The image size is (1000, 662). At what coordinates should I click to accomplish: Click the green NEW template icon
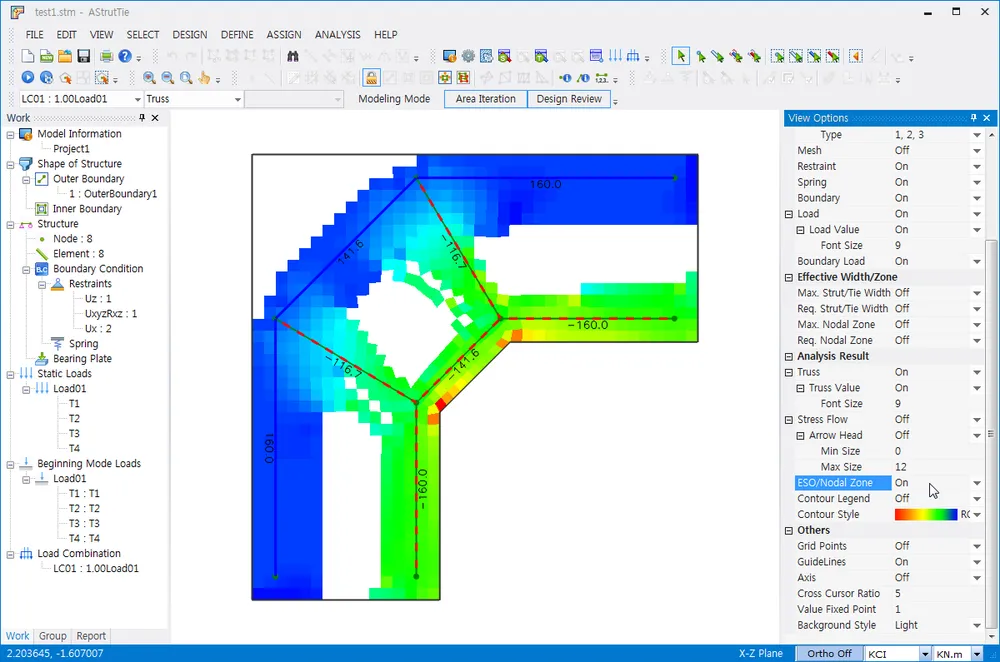(x=47, y=56)
